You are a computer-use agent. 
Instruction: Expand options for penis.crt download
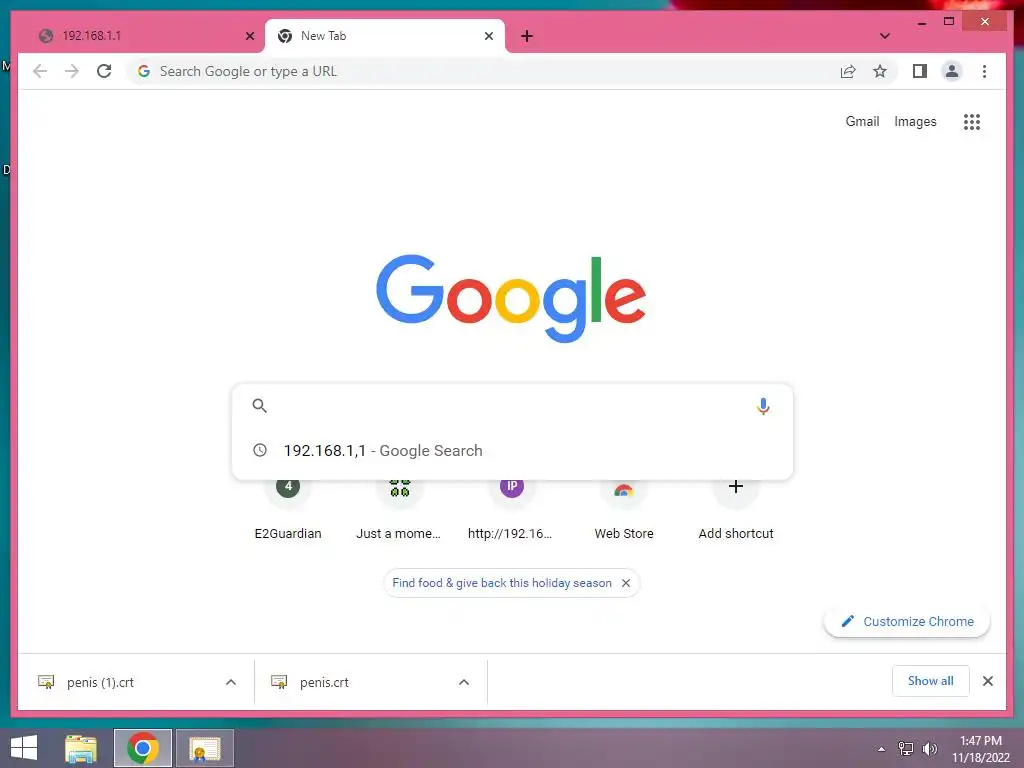[x=464, y=682]
